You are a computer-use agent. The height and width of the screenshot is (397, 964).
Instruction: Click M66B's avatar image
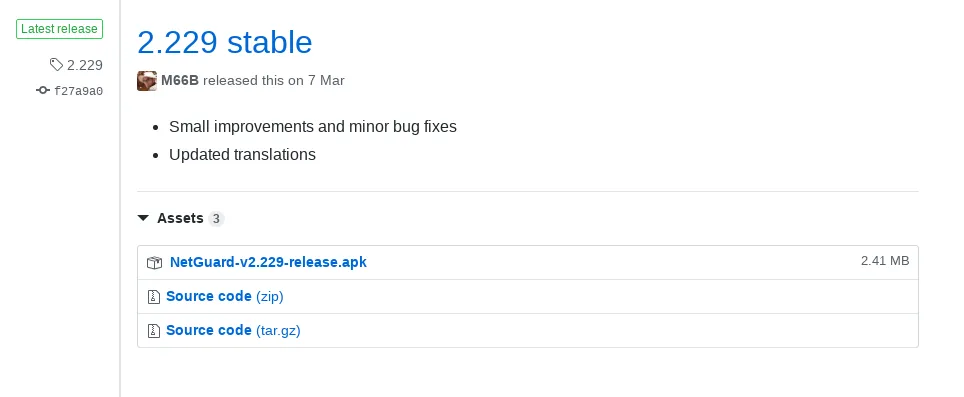[x=147, y=81]
